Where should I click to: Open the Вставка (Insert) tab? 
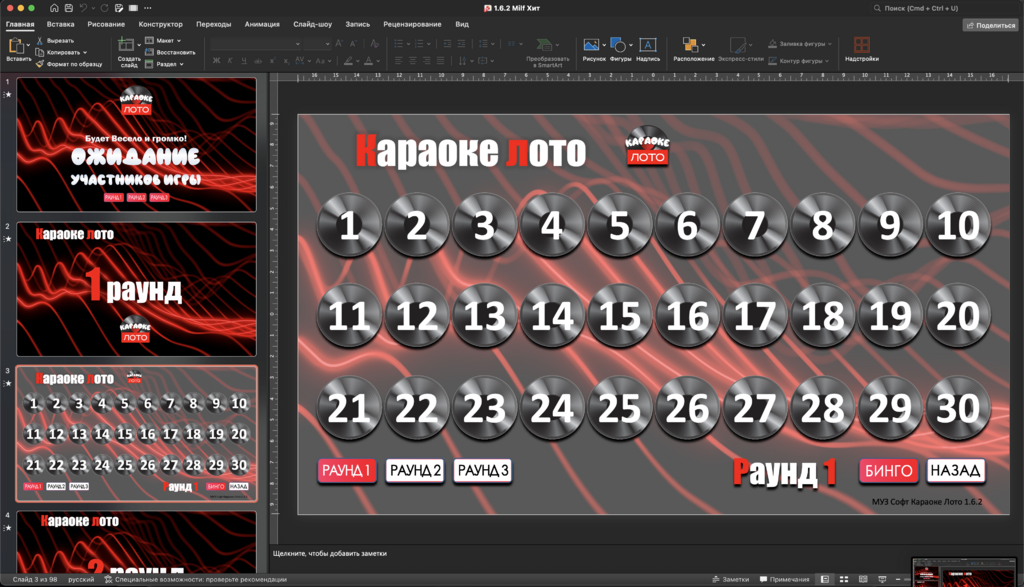(60, 24)
